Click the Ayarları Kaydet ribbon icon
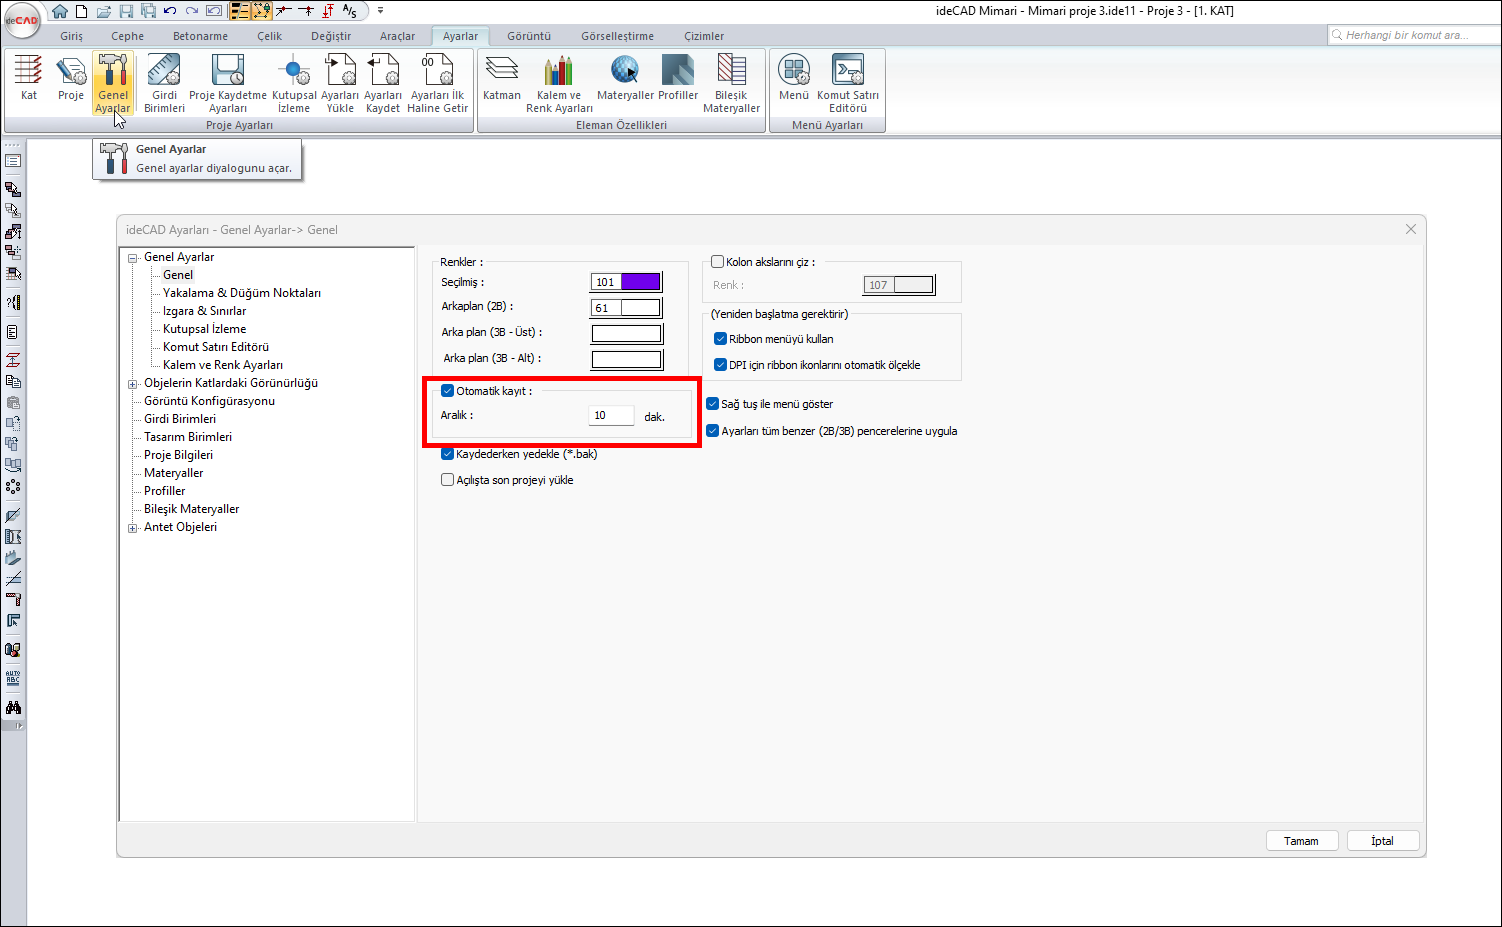 coord(383,83)
